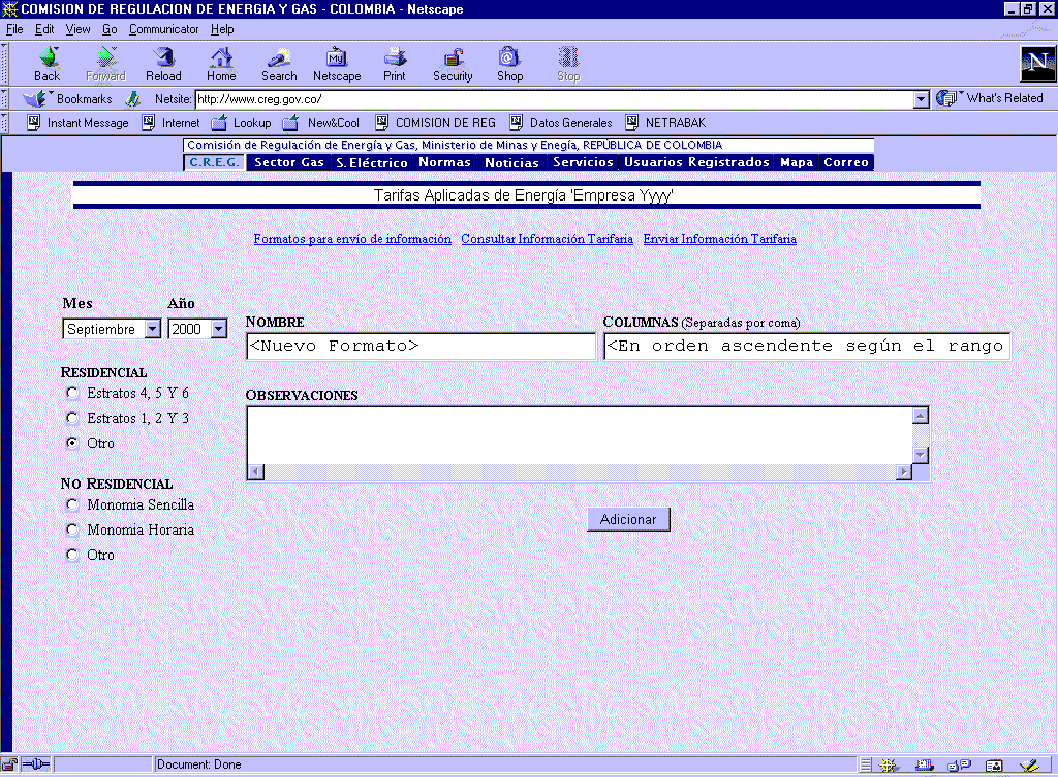Viewport: 1058px width, 777px height.
Task: Go to the Home page icon
Action: (221, 63)
